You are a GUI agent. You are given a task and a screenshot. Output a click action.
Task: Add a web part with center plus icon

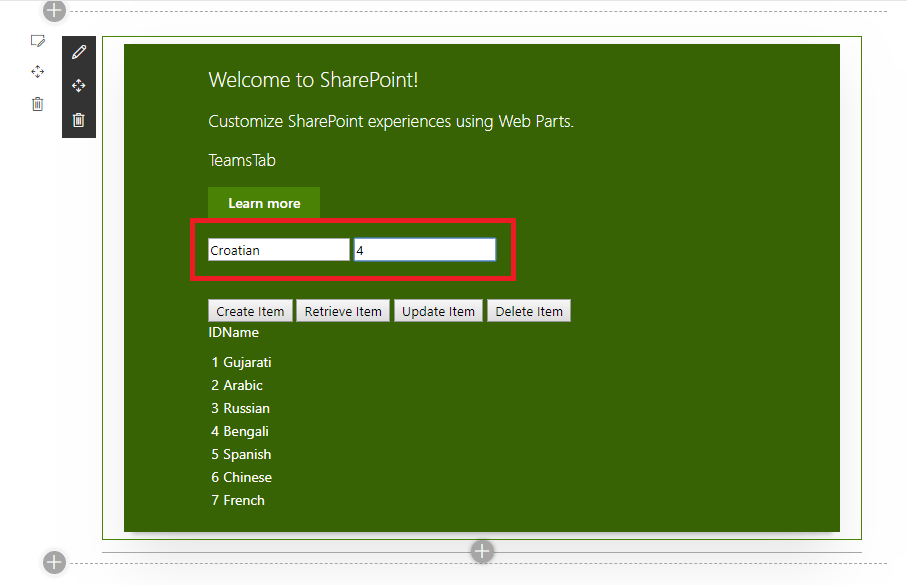pos(482,551)
